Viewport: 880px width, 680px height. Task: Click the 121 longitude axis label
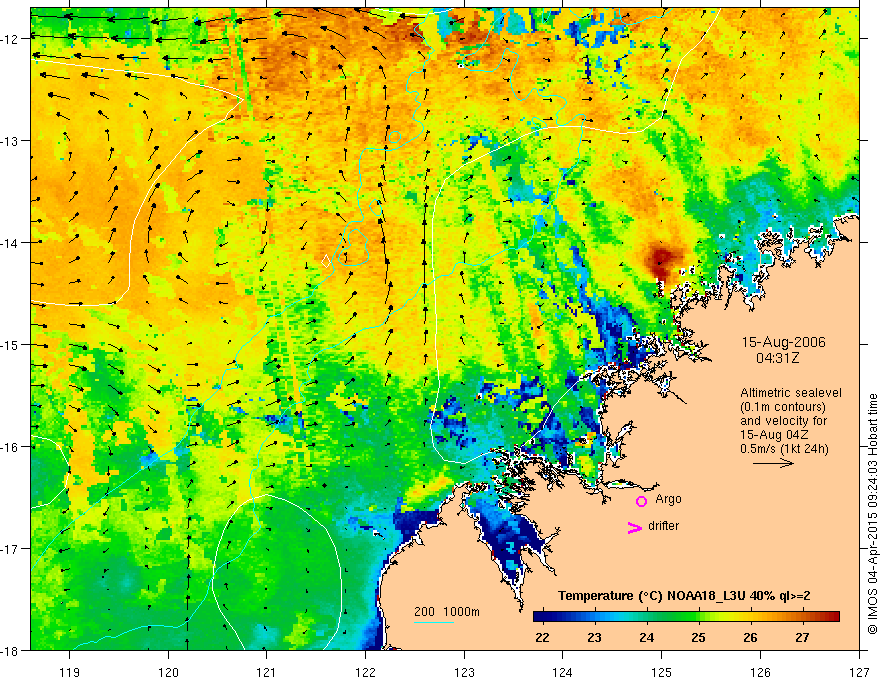[267, 672]
